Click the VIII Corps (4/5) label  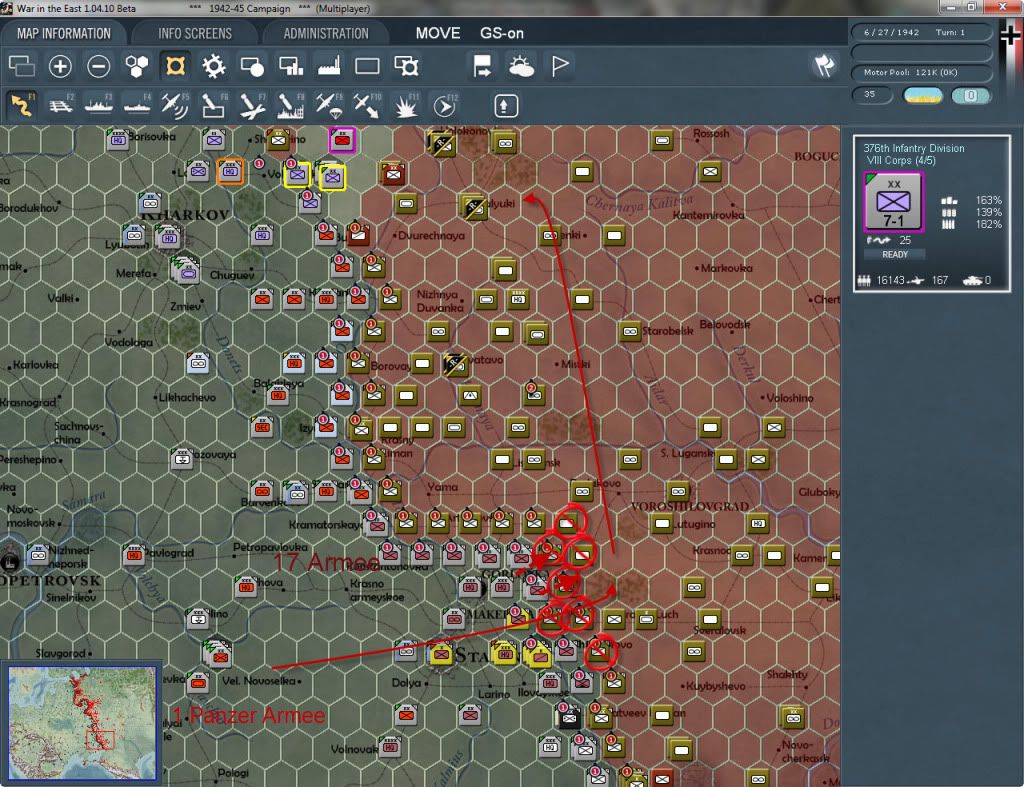click(x=899, y=161)
